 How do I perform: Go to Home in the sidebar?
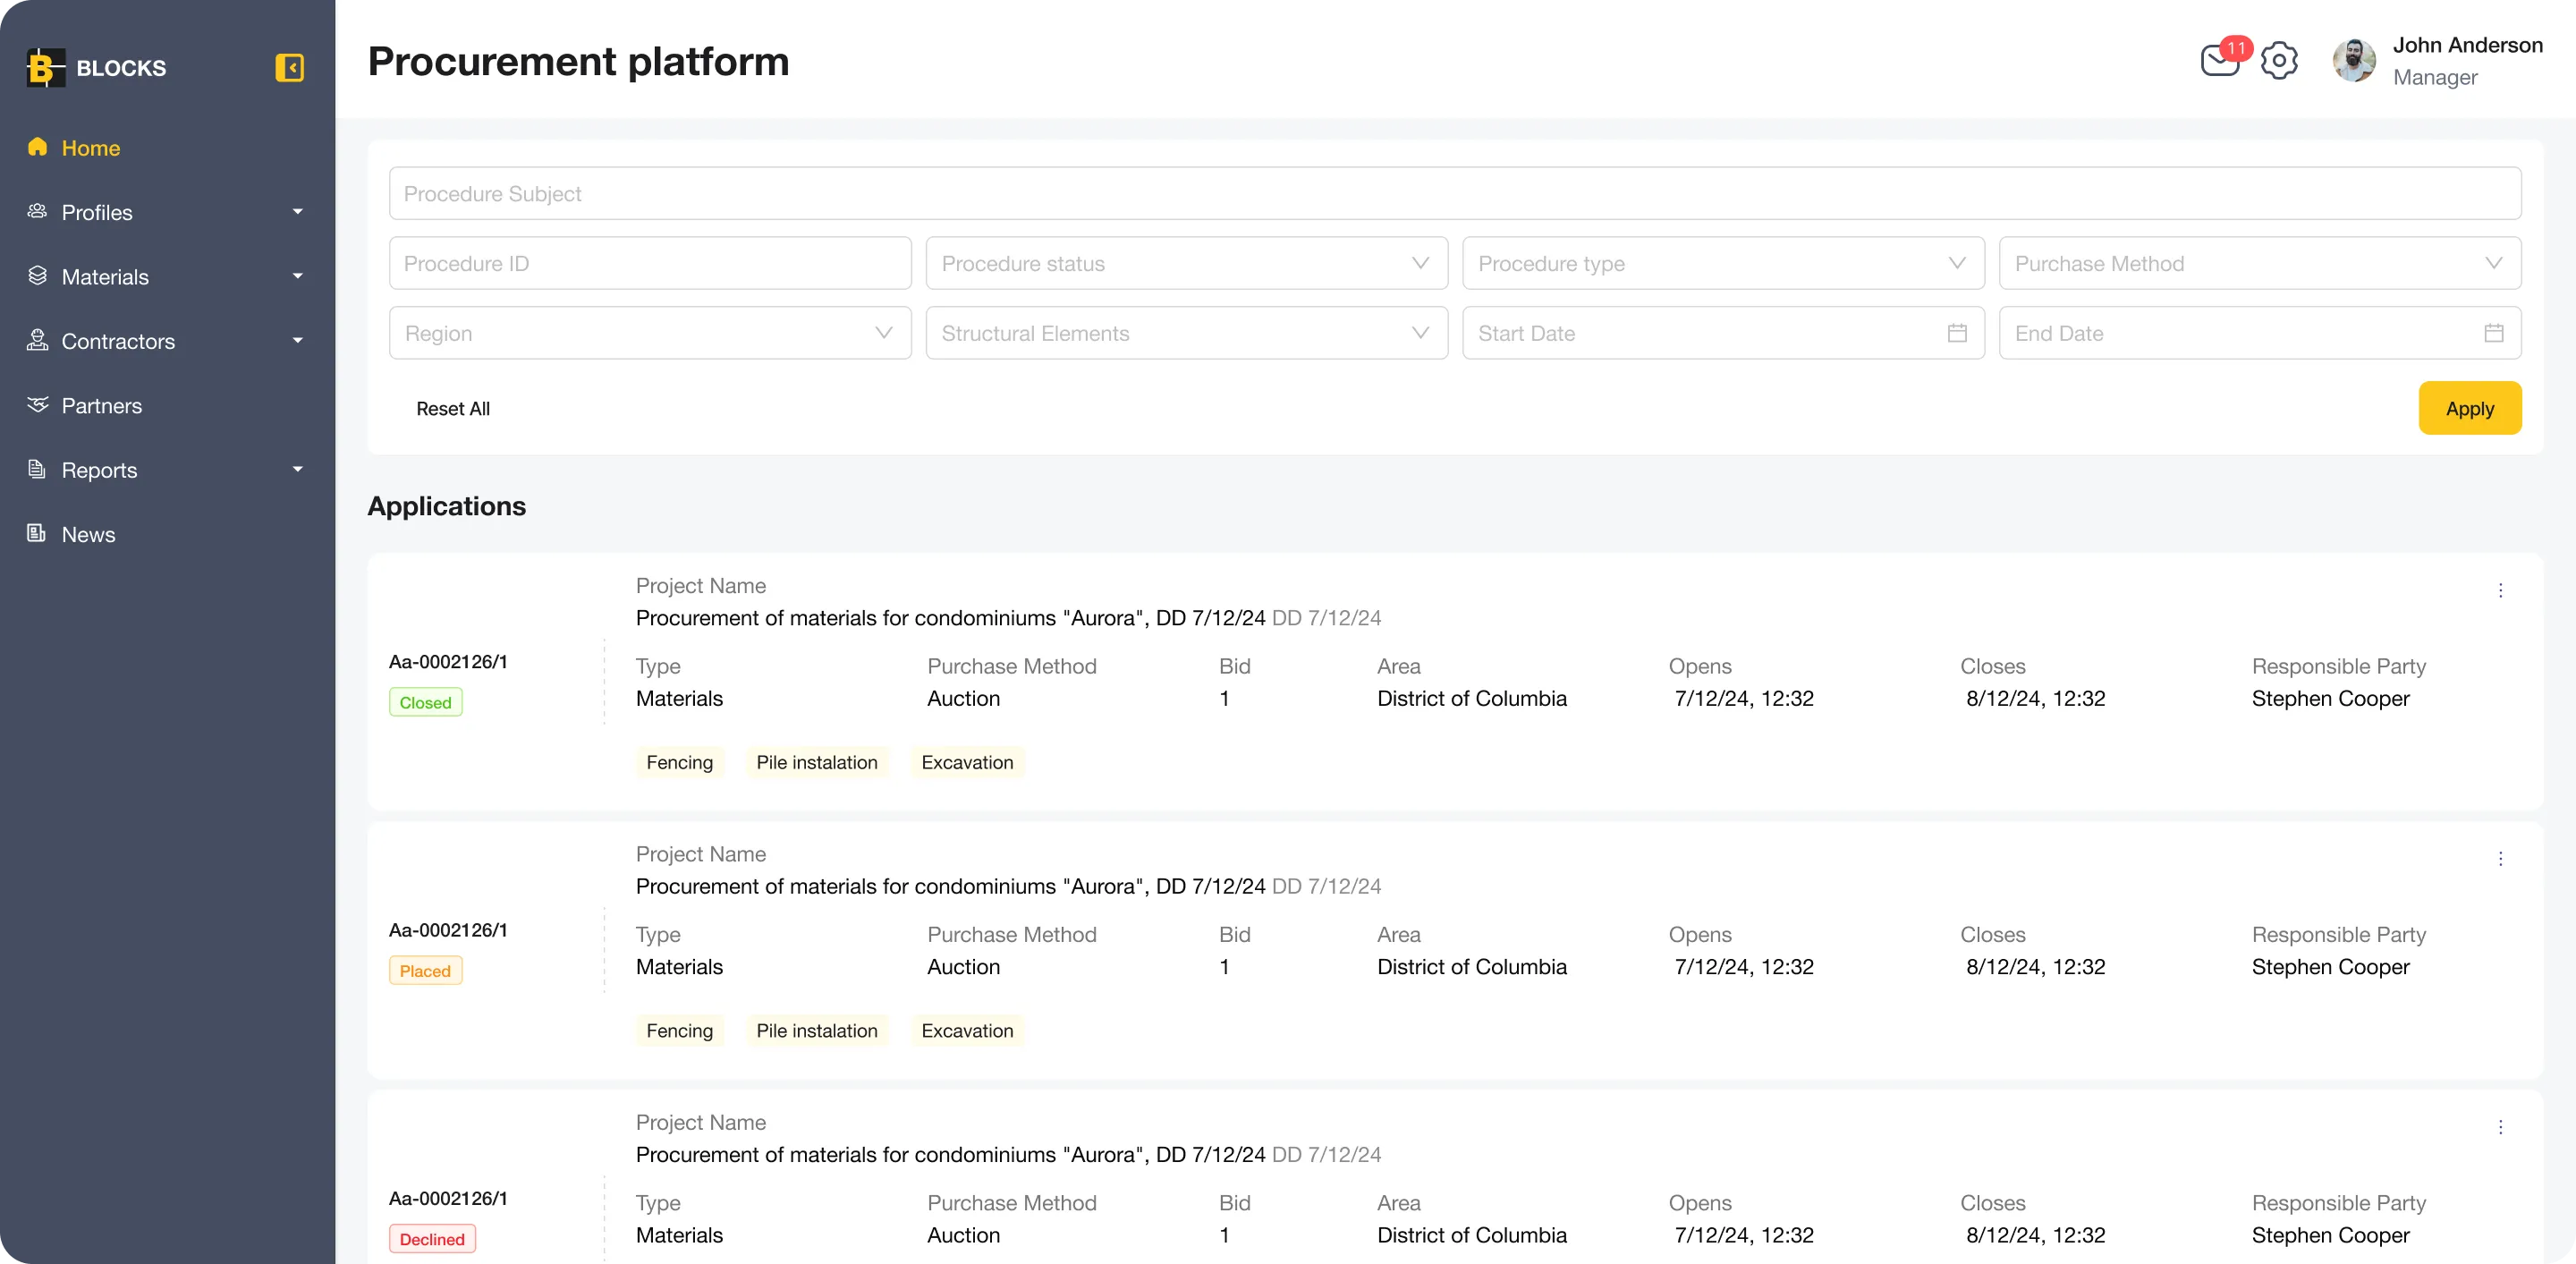(x=90, y=148)
